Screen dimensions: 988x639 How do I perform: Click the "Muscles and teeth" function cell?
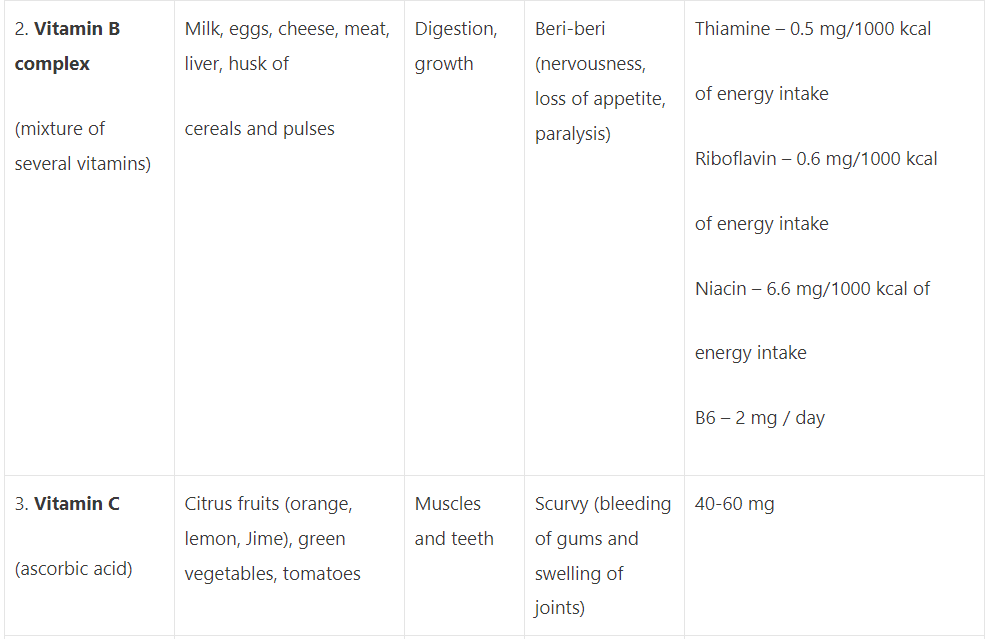pos(454,521)
